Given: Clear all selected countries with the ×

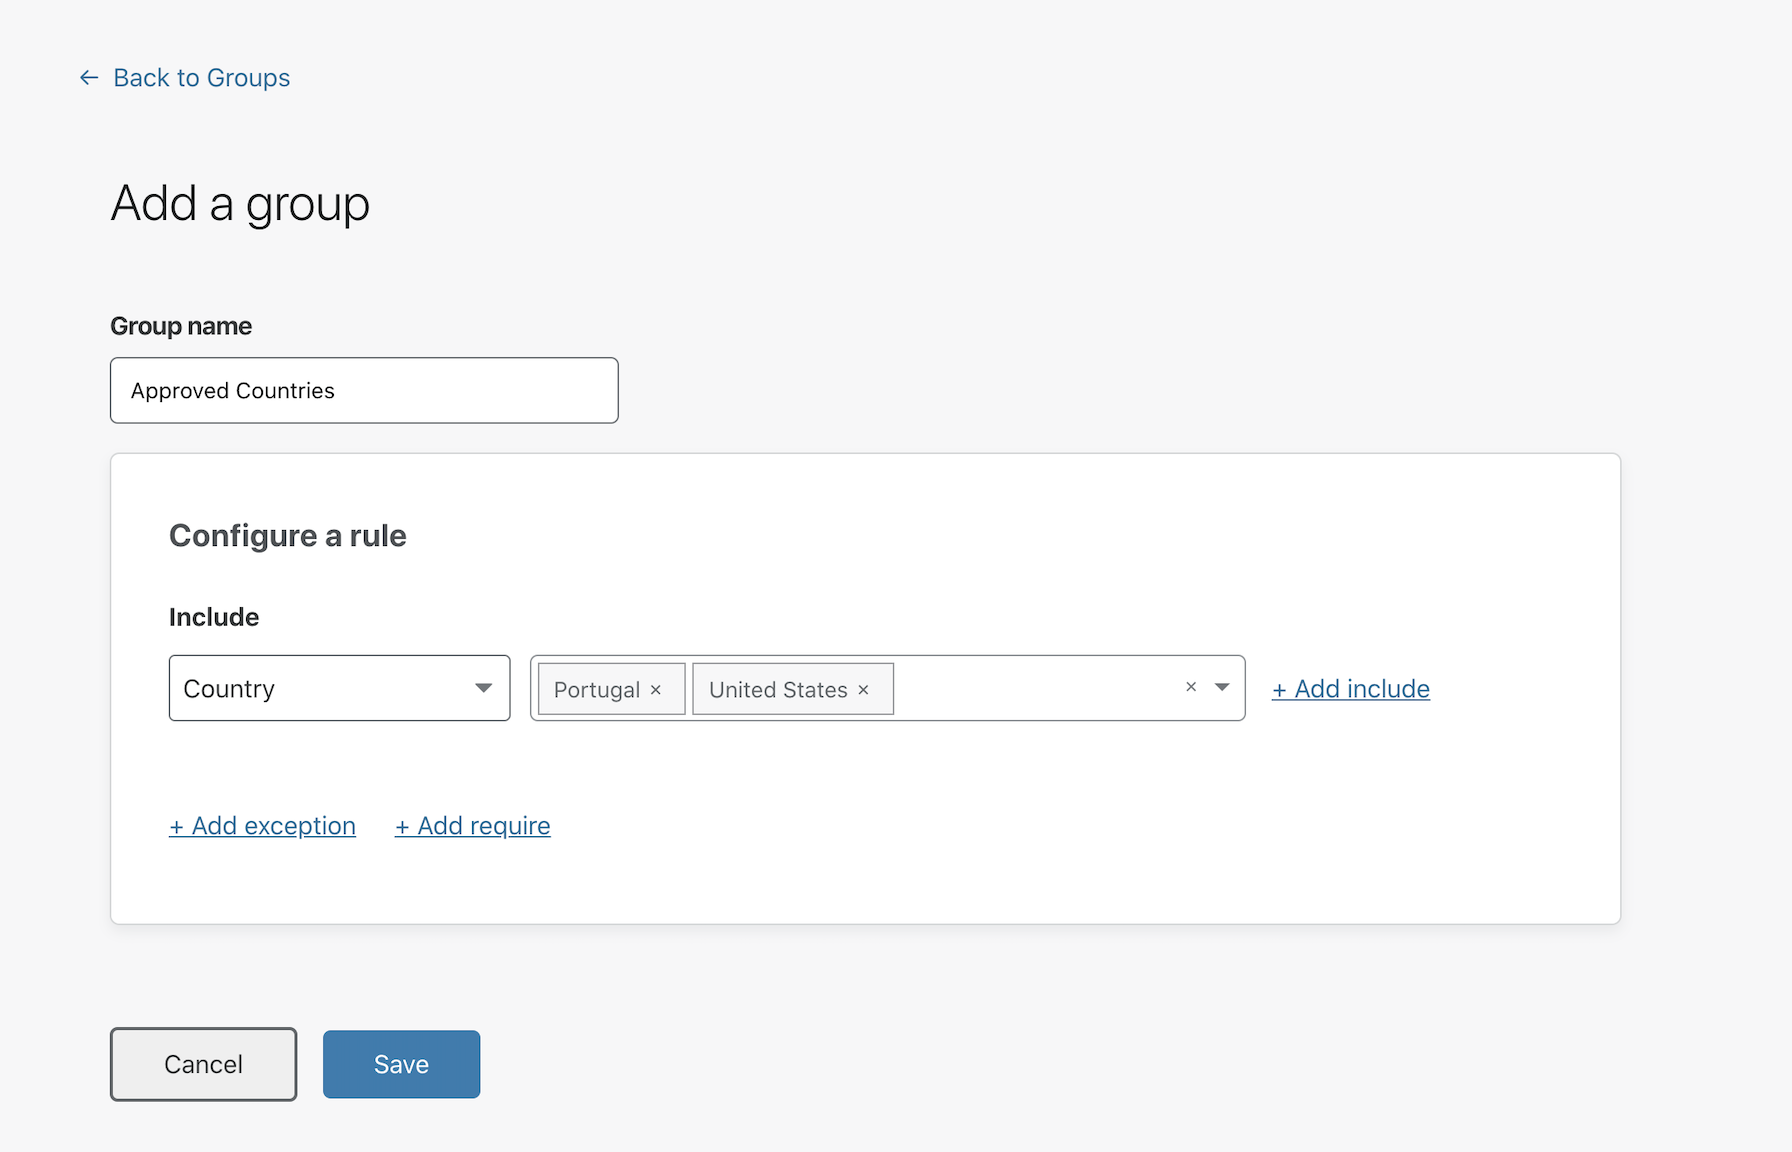Looking at the screenshot, I should (1191, 687).
